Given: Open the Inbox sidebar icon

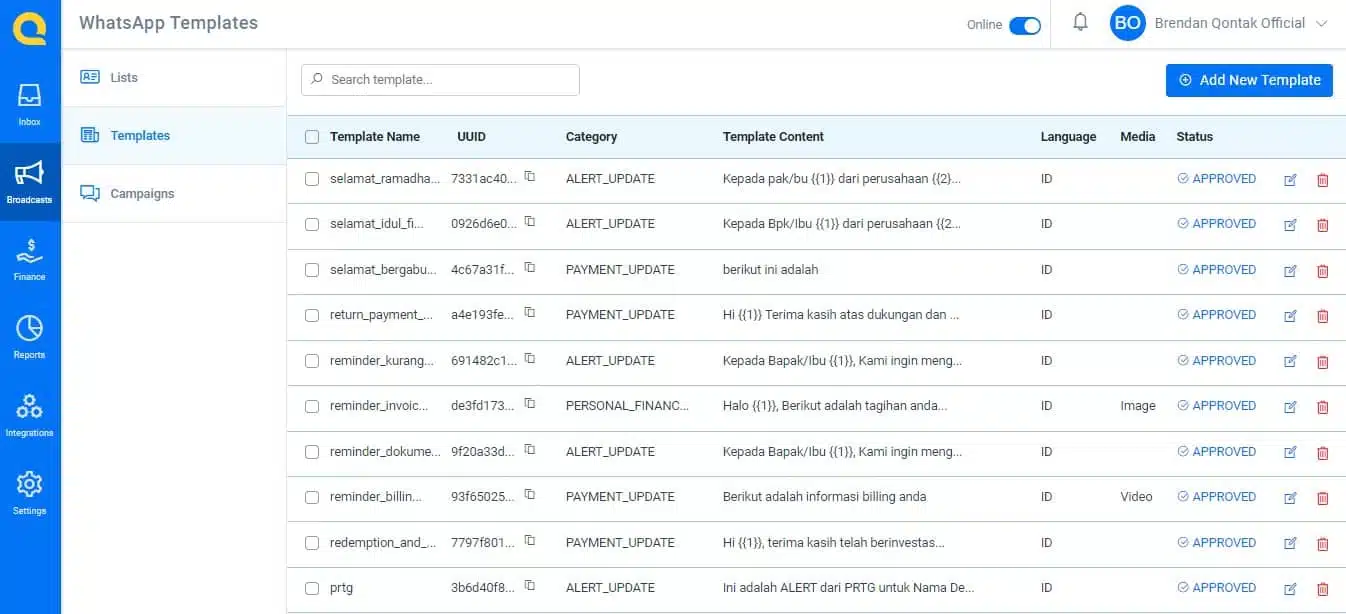Looking at the screenshot, I should point(29,104).
